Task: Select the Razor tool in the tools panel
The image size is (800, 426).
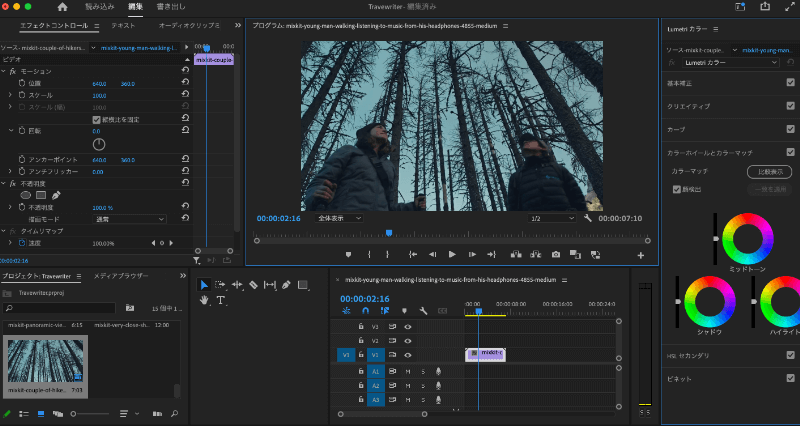Action: 253,285
